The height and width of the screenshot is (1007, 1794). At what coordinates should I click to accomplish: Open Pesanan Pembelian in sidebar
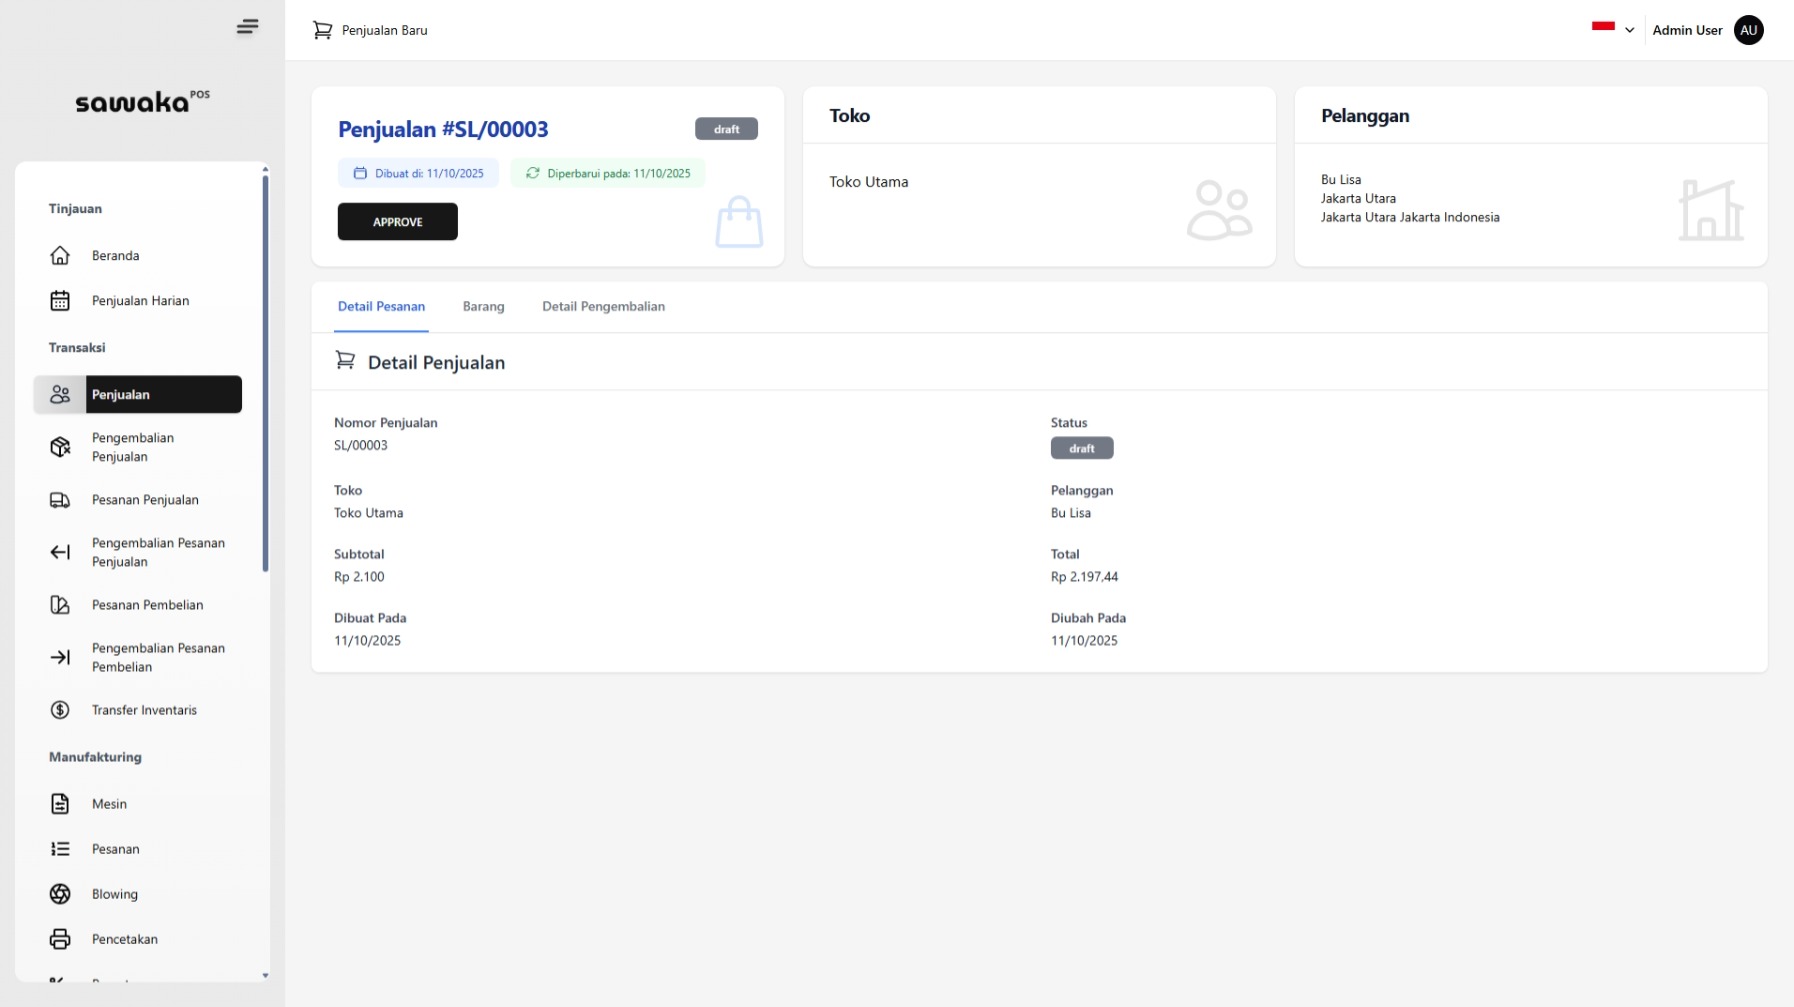coord(147,605)
